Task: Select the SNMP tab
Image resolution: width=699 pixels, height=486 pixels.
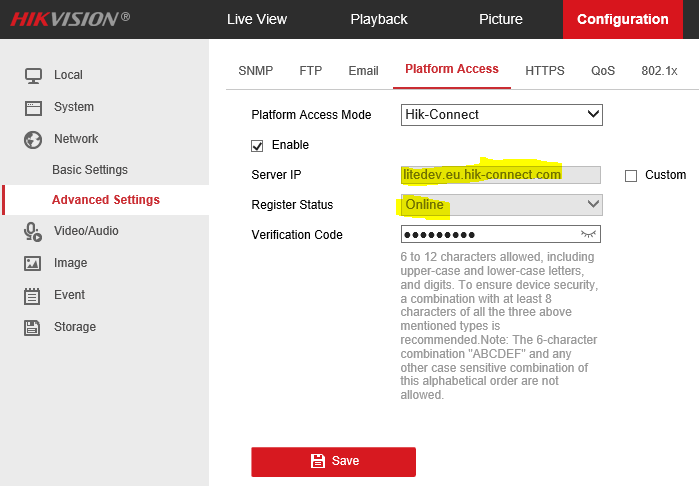Action: coord(255,71)
